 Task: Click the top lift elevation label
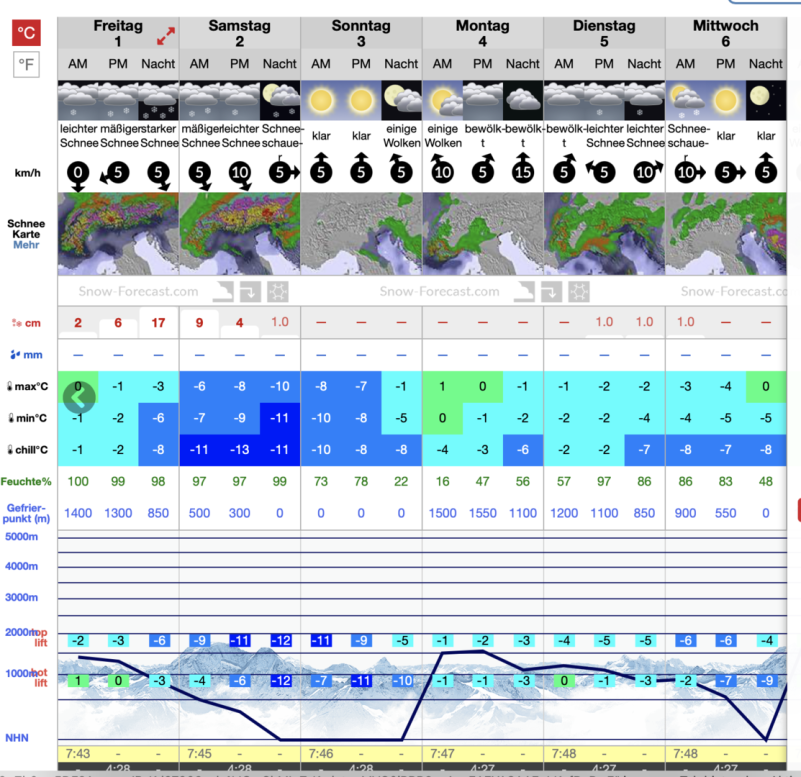coord(38,633)
